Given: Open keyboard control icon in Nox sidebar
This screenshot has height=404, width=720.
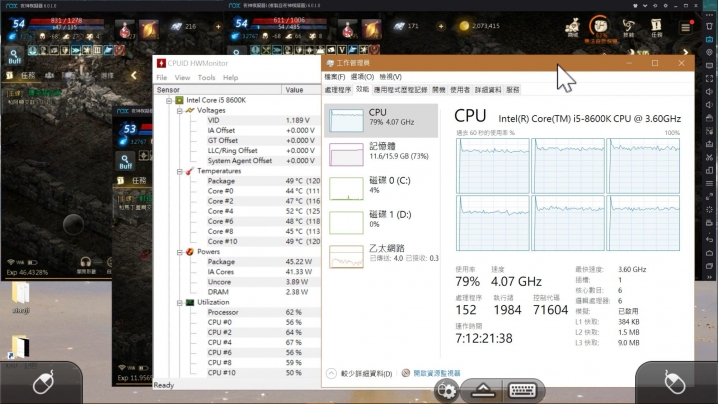Looking at the screenshot, I should coord(709,40).
